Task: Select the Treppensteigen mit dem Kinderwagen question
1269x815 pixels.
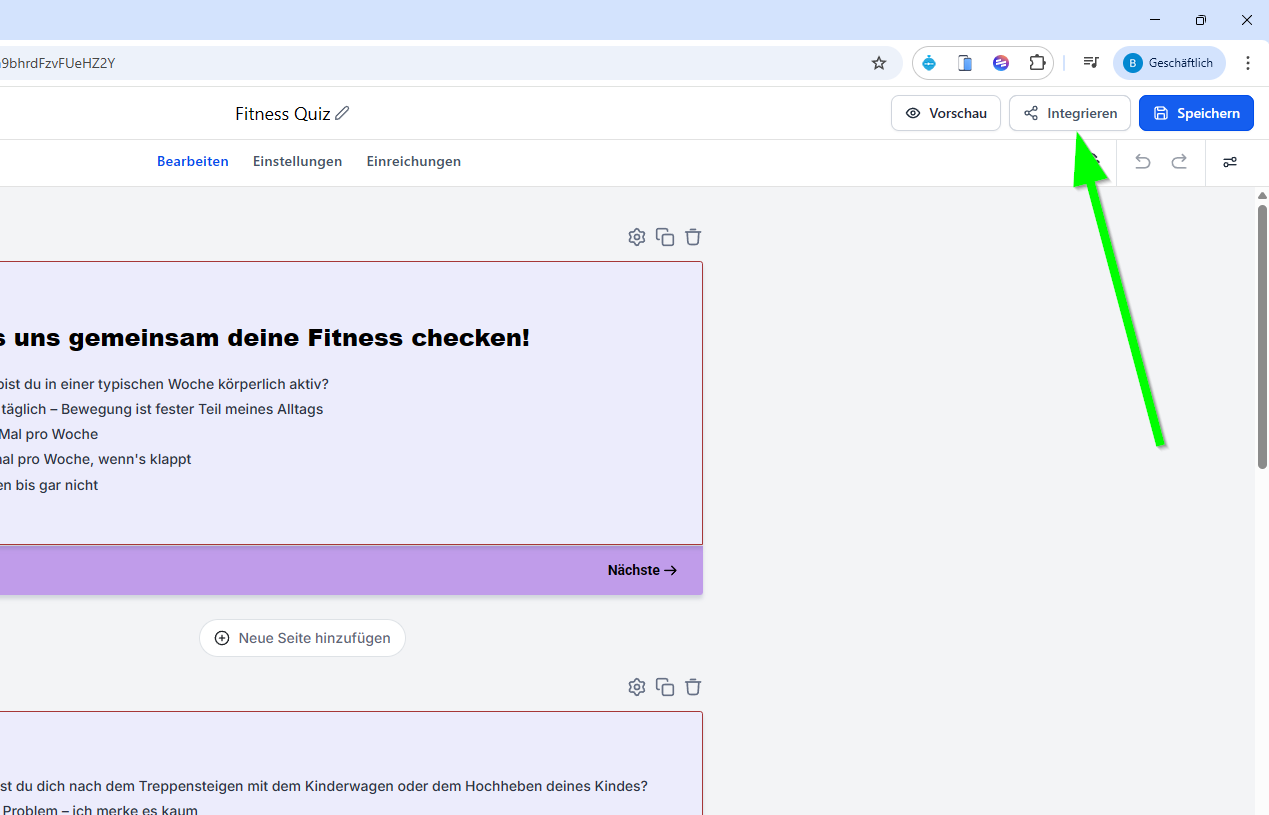Action: click(324, 786)
